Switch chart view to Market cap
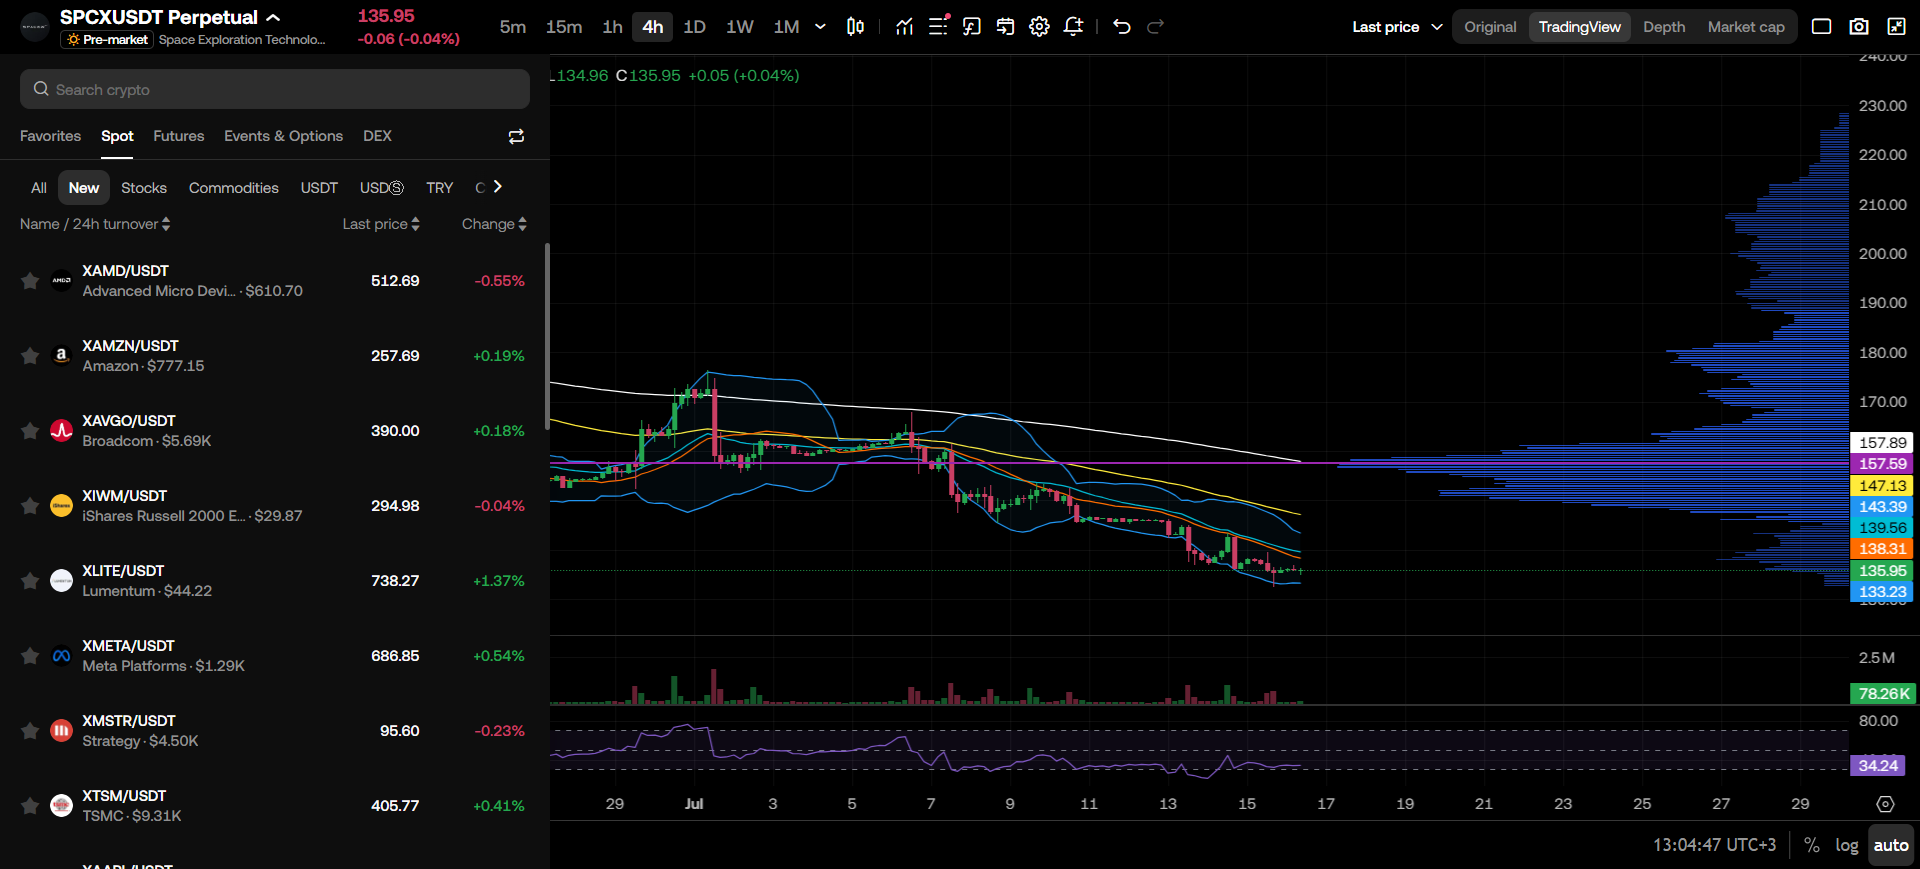 [1746, 27]
